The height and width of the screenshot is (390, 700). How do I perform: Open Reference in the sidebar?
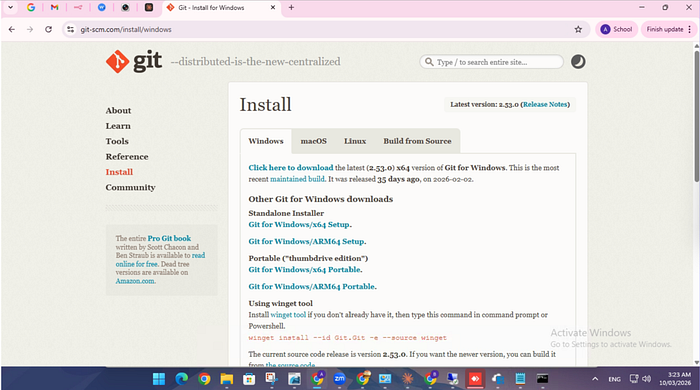point(127,157)
